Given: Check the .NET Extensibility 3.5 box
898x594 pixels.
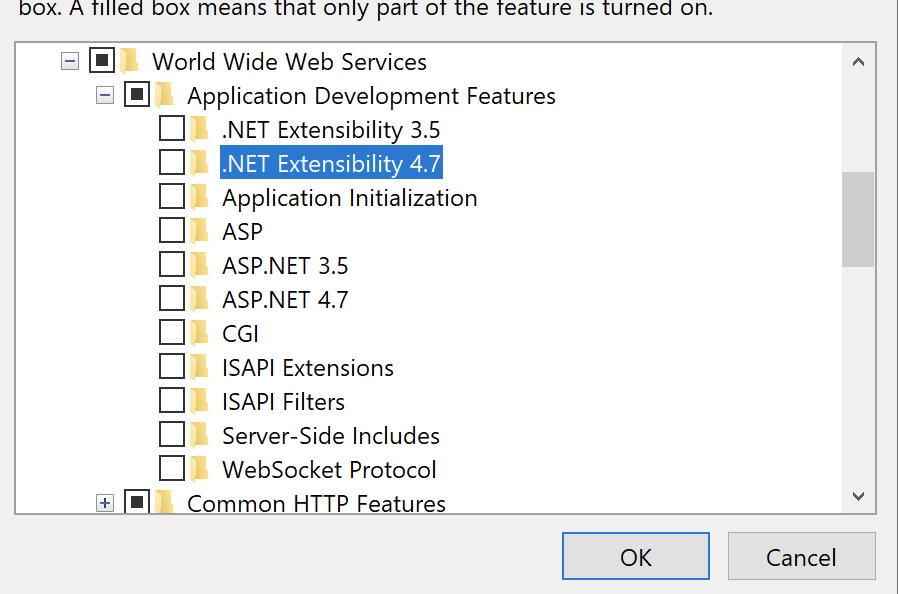Looking at the screenshot, I should coord(172,129).
